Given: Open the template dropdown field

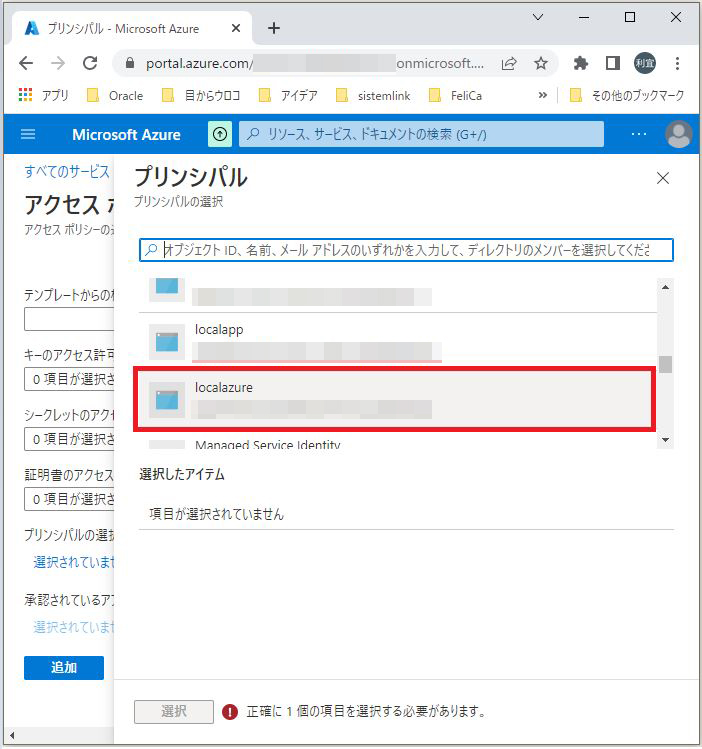Looking at the screenshot, I should [69, 319].
